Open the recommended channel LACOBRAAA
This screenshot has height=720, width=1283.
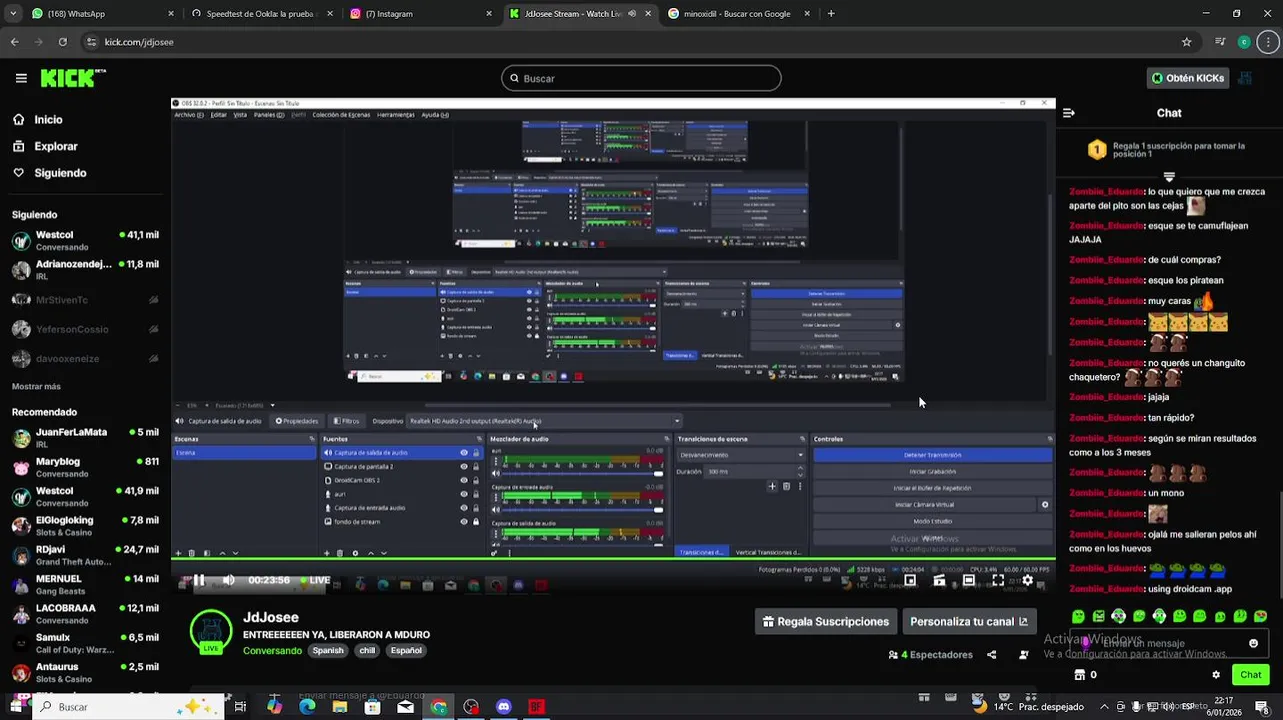[85, 614]
